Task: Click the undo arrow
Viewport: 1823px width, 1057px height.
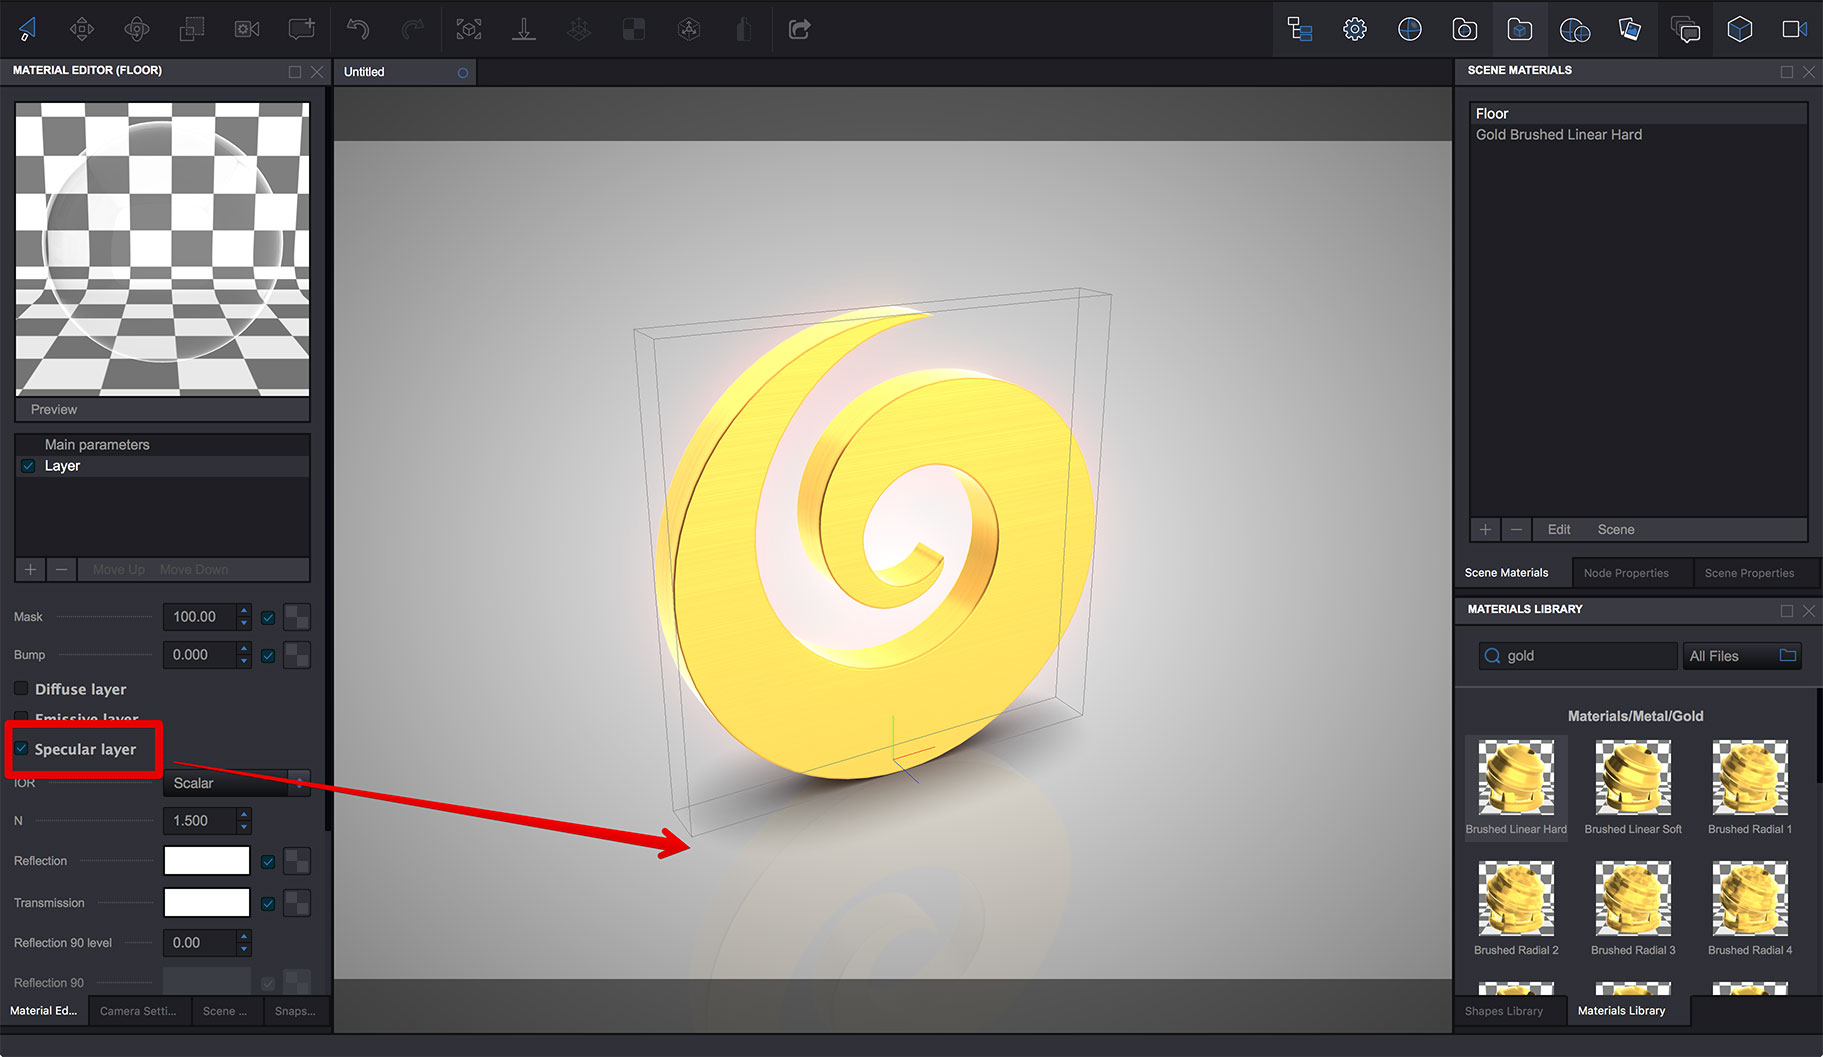Action: [358, 29]
